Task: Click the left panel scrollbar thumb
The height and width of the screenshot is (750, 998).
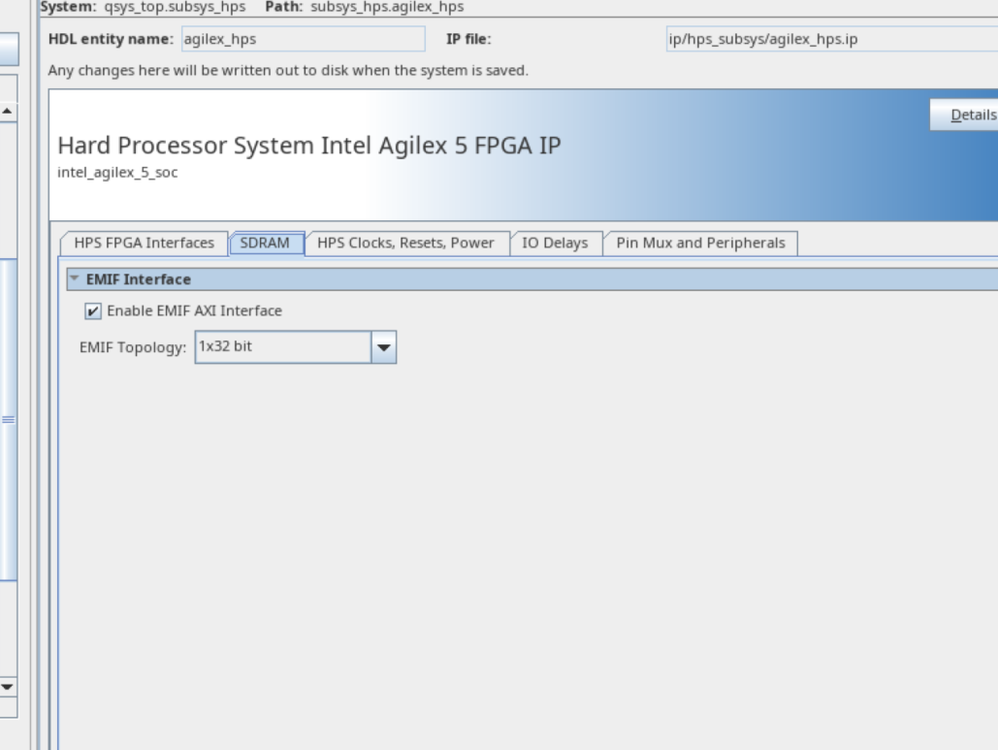Action: [x=8, y=420]
